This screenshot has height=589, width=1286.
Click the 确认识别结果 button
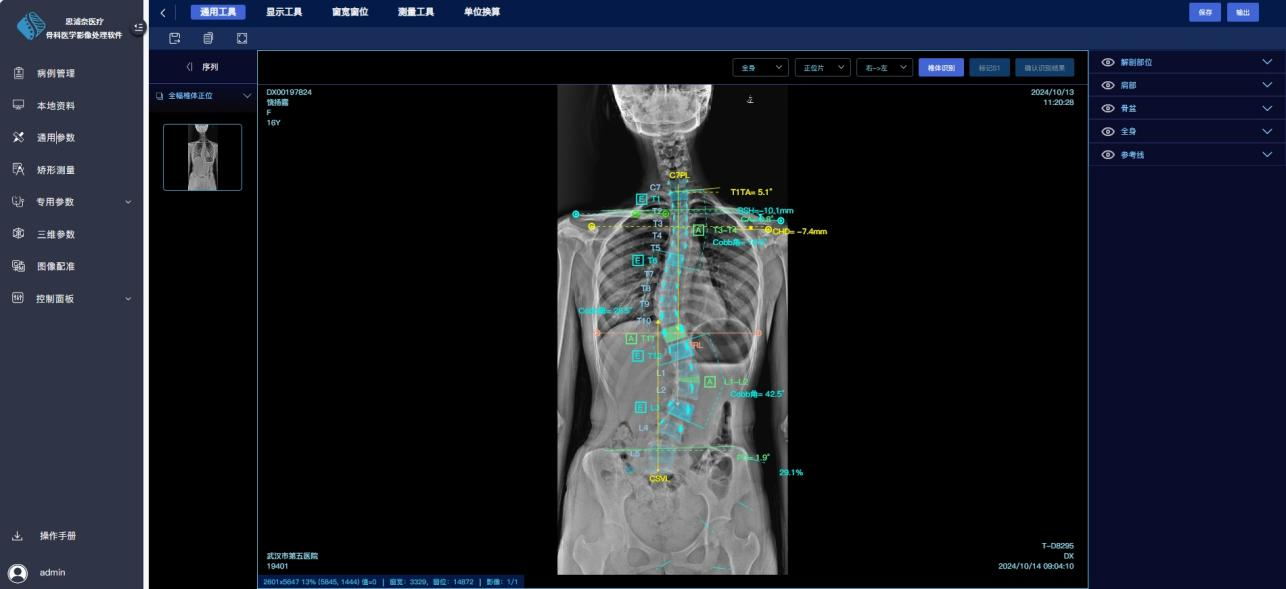pos(1045,68)
